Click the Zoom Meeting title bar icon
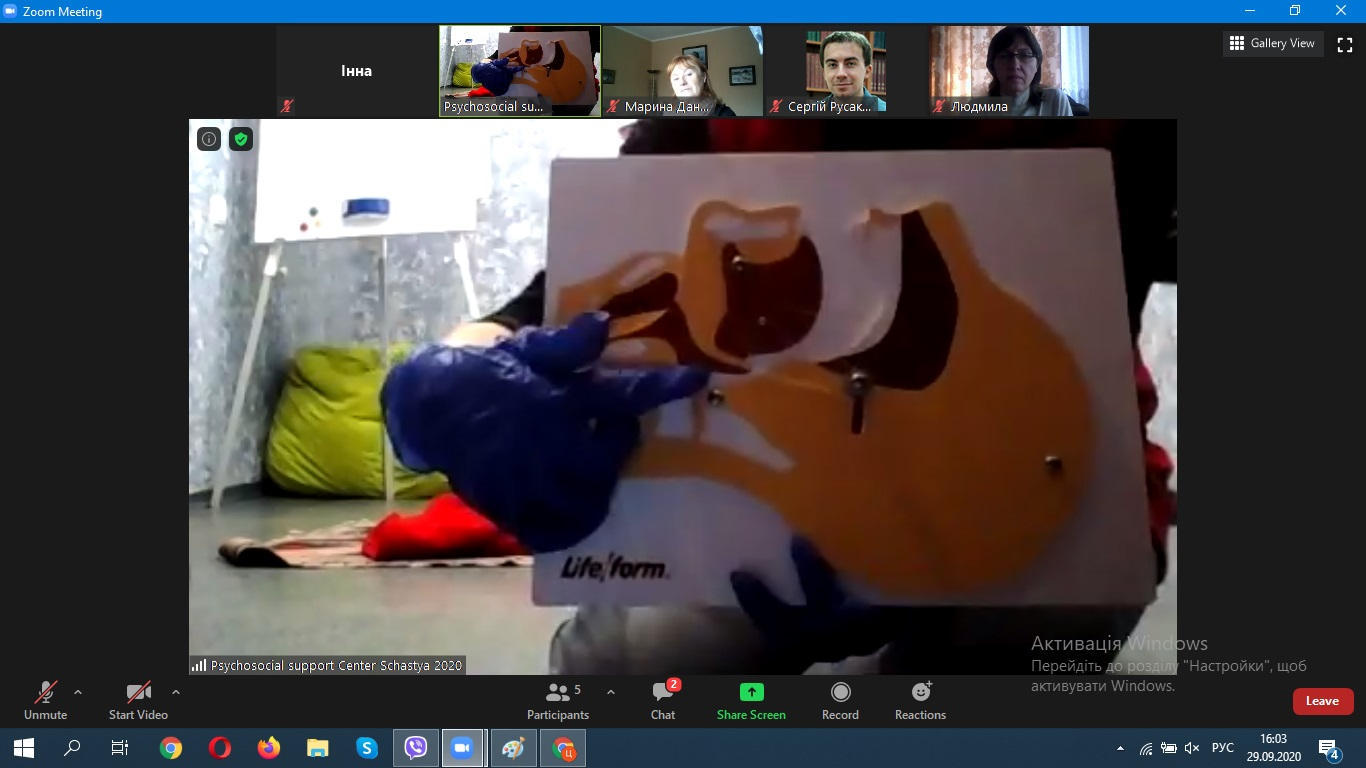This screenshot has width=1366, height=768. click(11, 11)
